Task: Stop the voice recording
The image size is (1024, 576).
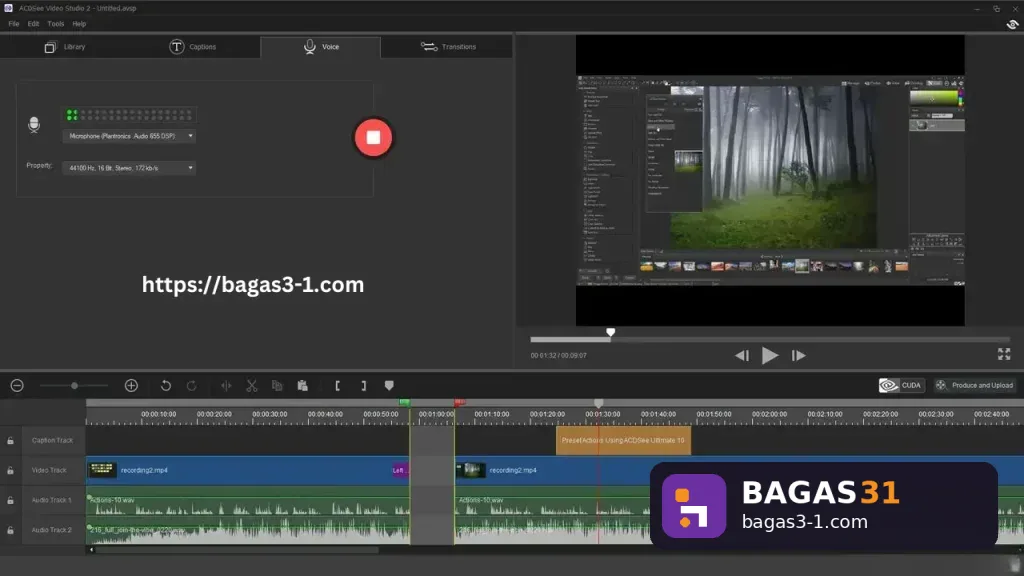Action: [x=373, y=137]
